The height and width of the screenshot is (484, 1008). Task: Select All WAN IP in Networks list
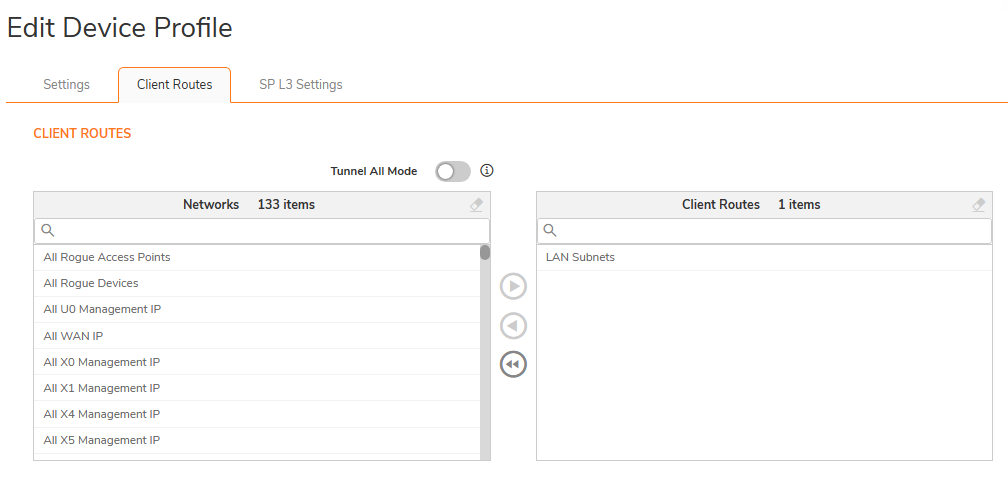coord(73,336)
